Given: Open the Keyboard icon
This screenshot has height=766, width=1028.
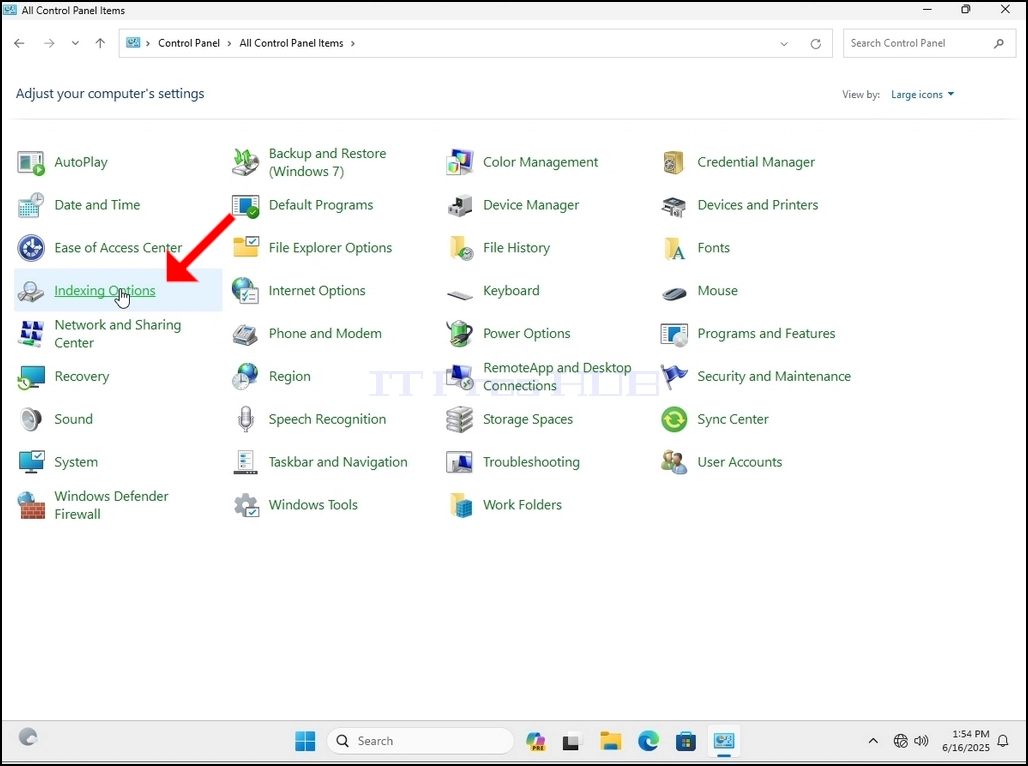Looking at the screenshot, I should 460,294.
